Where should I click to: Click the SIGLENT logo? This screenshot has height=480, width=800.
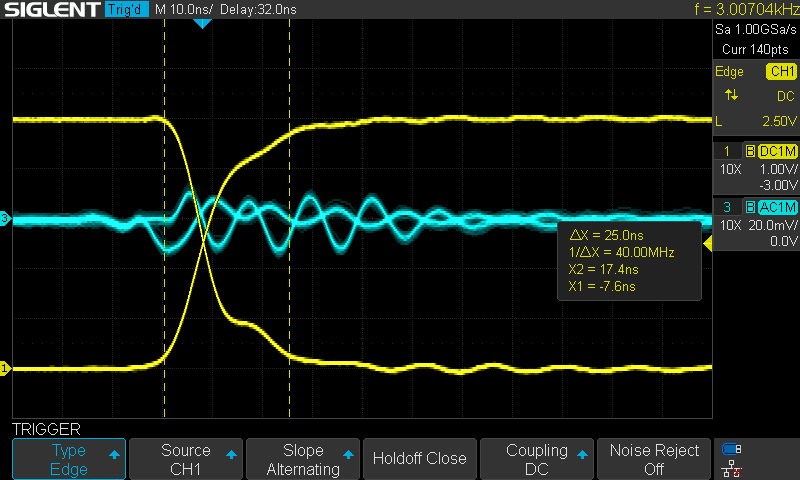click(x=50, y=10)
